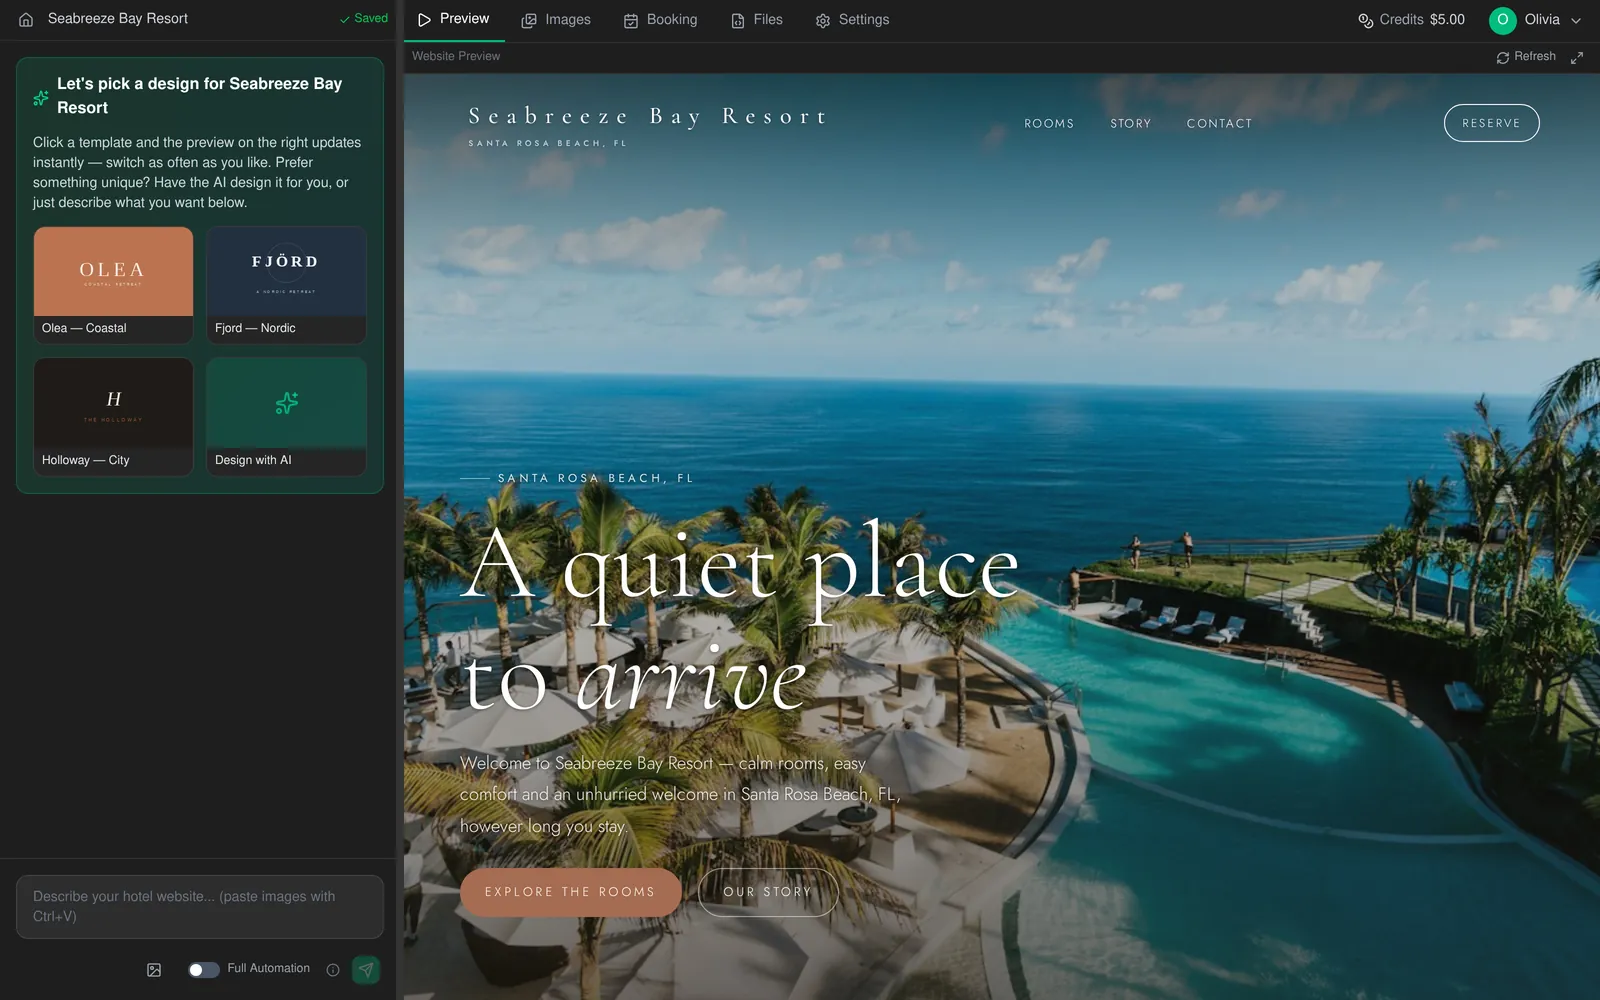Select the Holloway — City template

(x=113, y=417)
